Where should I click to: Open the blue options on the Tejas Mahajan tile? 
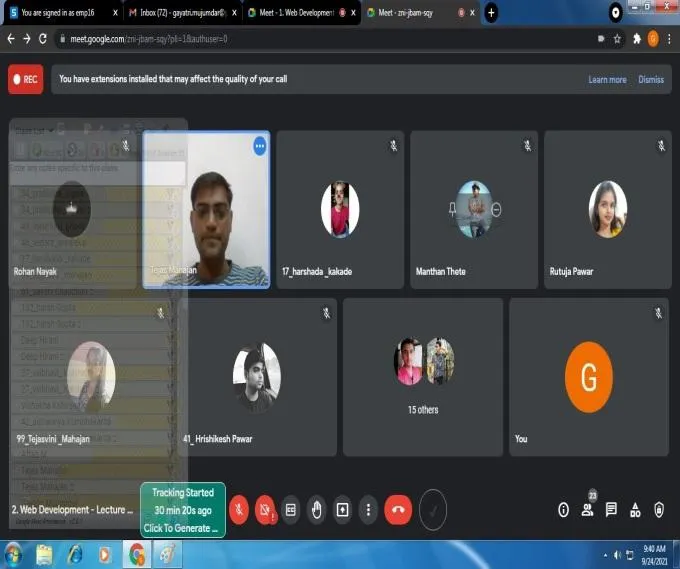(x=260, y=146)
